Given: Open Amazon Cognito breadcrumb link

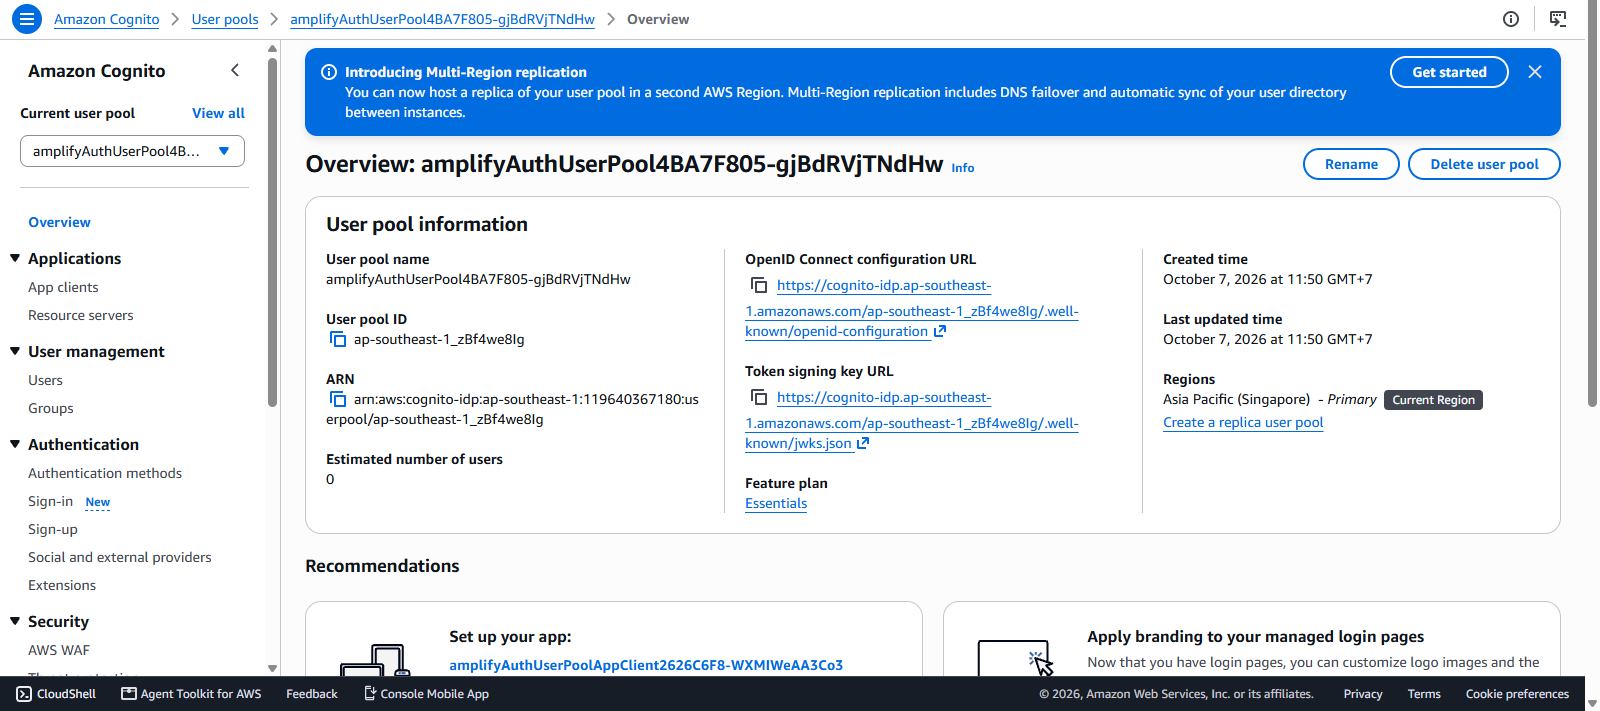Looking at the screenshot, I should pyautogui.click(x=106, y=19).
